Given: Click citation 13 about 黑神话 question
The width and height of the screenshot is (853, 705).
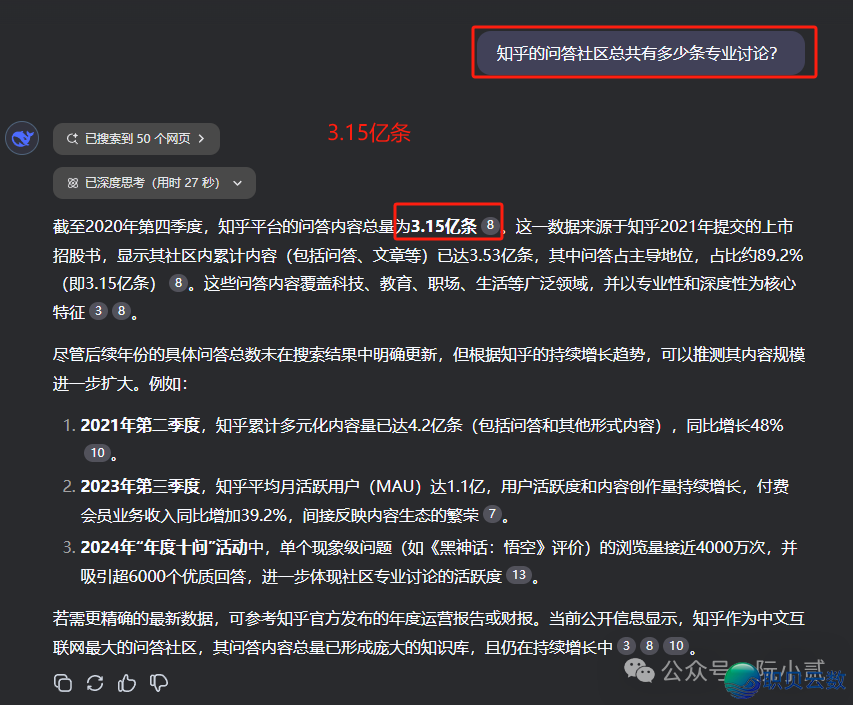Looking at the screenshot, I should click(x=519, y=575).
